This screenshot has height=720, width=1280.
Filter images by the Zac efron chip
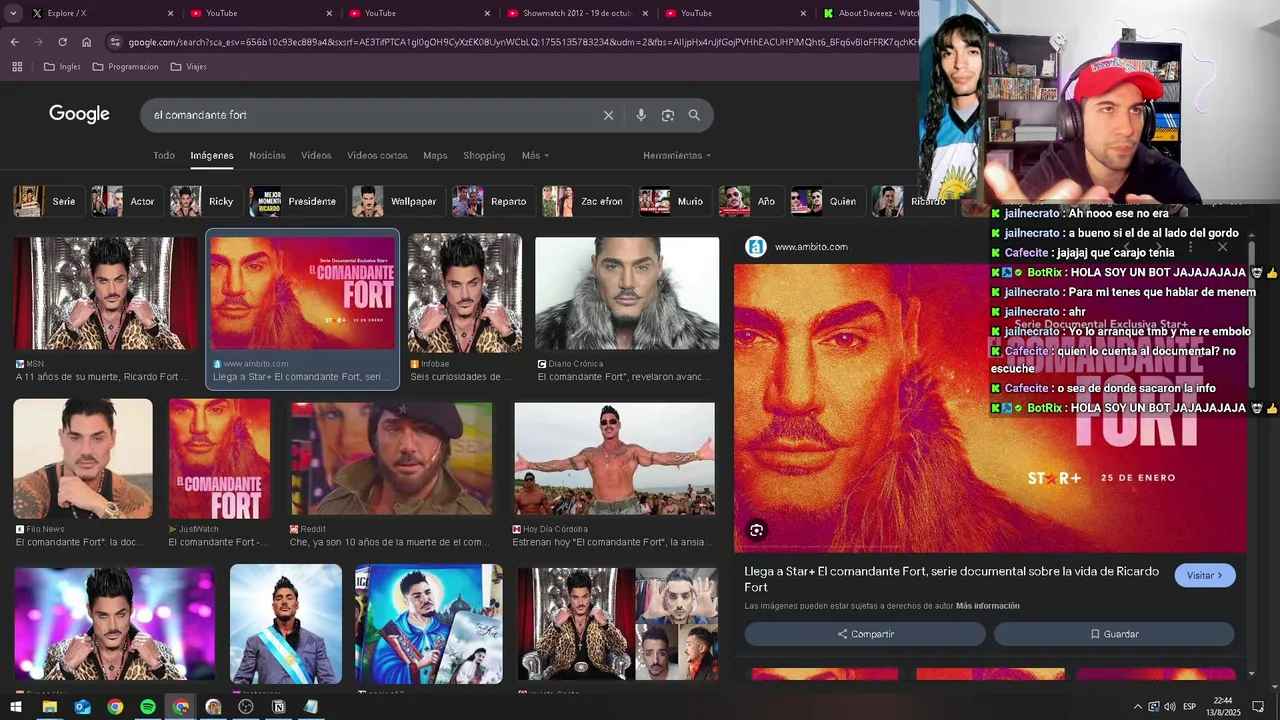tap(586, 201)
